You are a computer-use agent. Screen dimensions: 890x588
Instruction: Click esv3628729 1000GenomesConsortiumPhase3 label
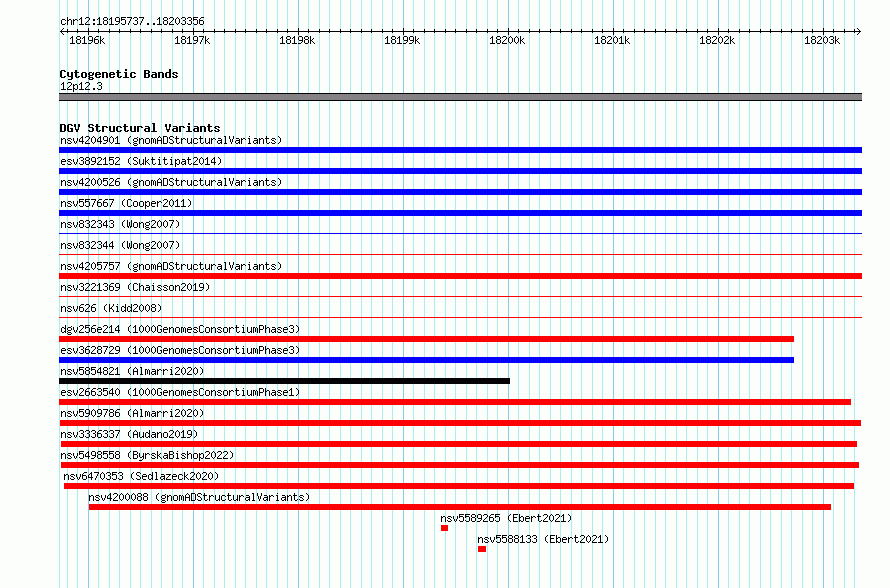(180, 350)
